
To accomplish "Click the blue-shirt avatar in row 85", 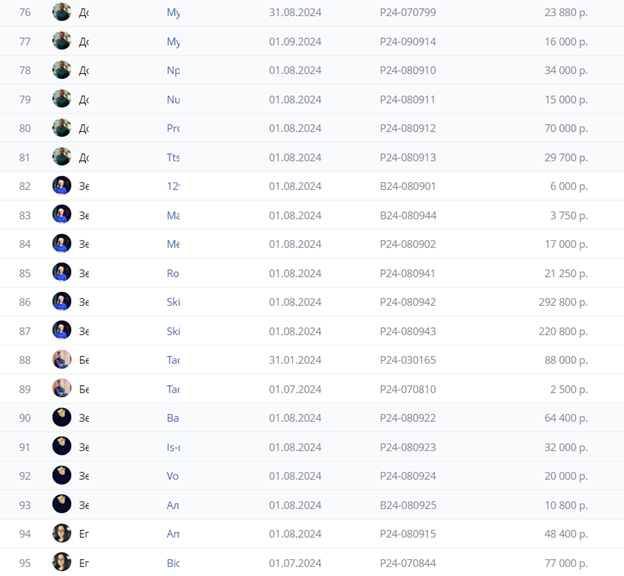I will tap(62, 273).
